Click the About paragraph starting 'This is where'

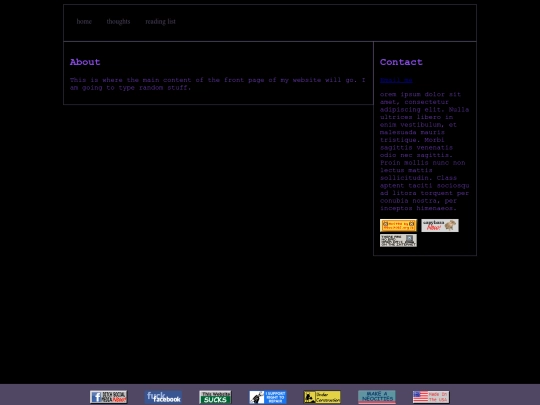click(x=218, y=84)
